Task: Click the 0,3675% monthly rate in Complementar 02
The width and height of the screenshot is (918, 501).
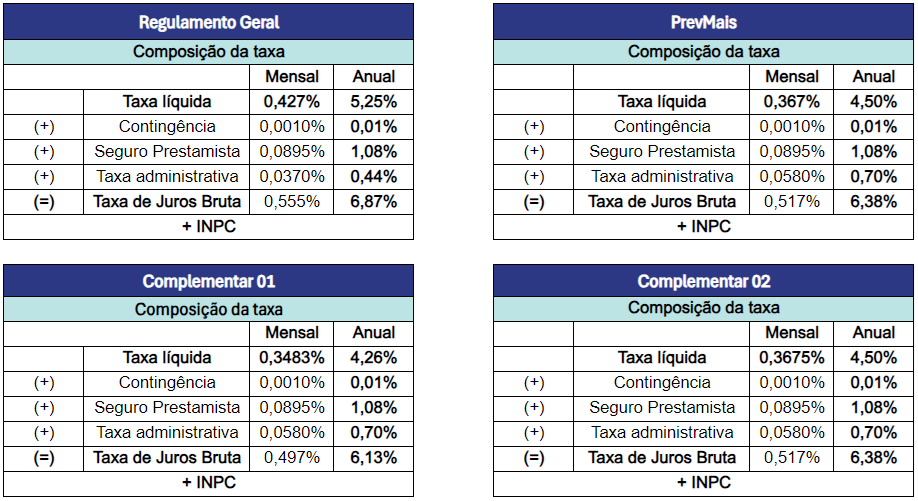Action: [x=791, y=357]
